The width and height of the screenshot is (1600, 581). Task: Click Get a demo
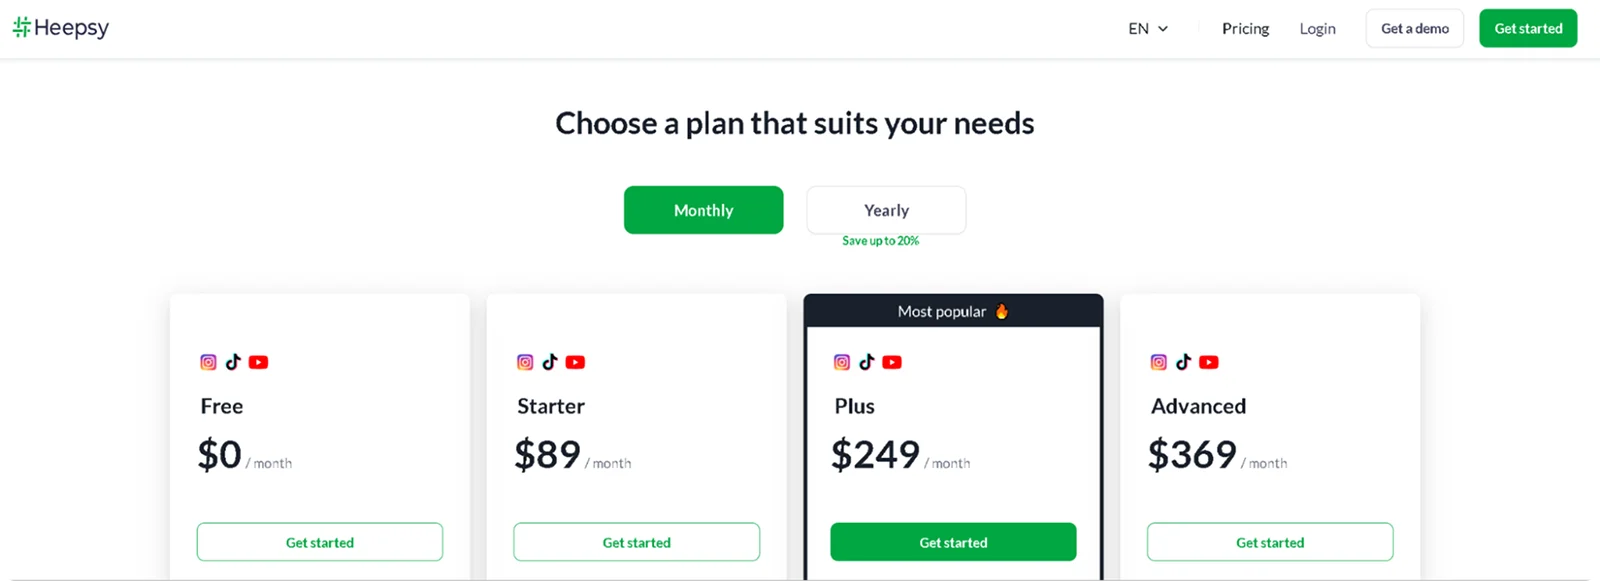point(1413,28)
